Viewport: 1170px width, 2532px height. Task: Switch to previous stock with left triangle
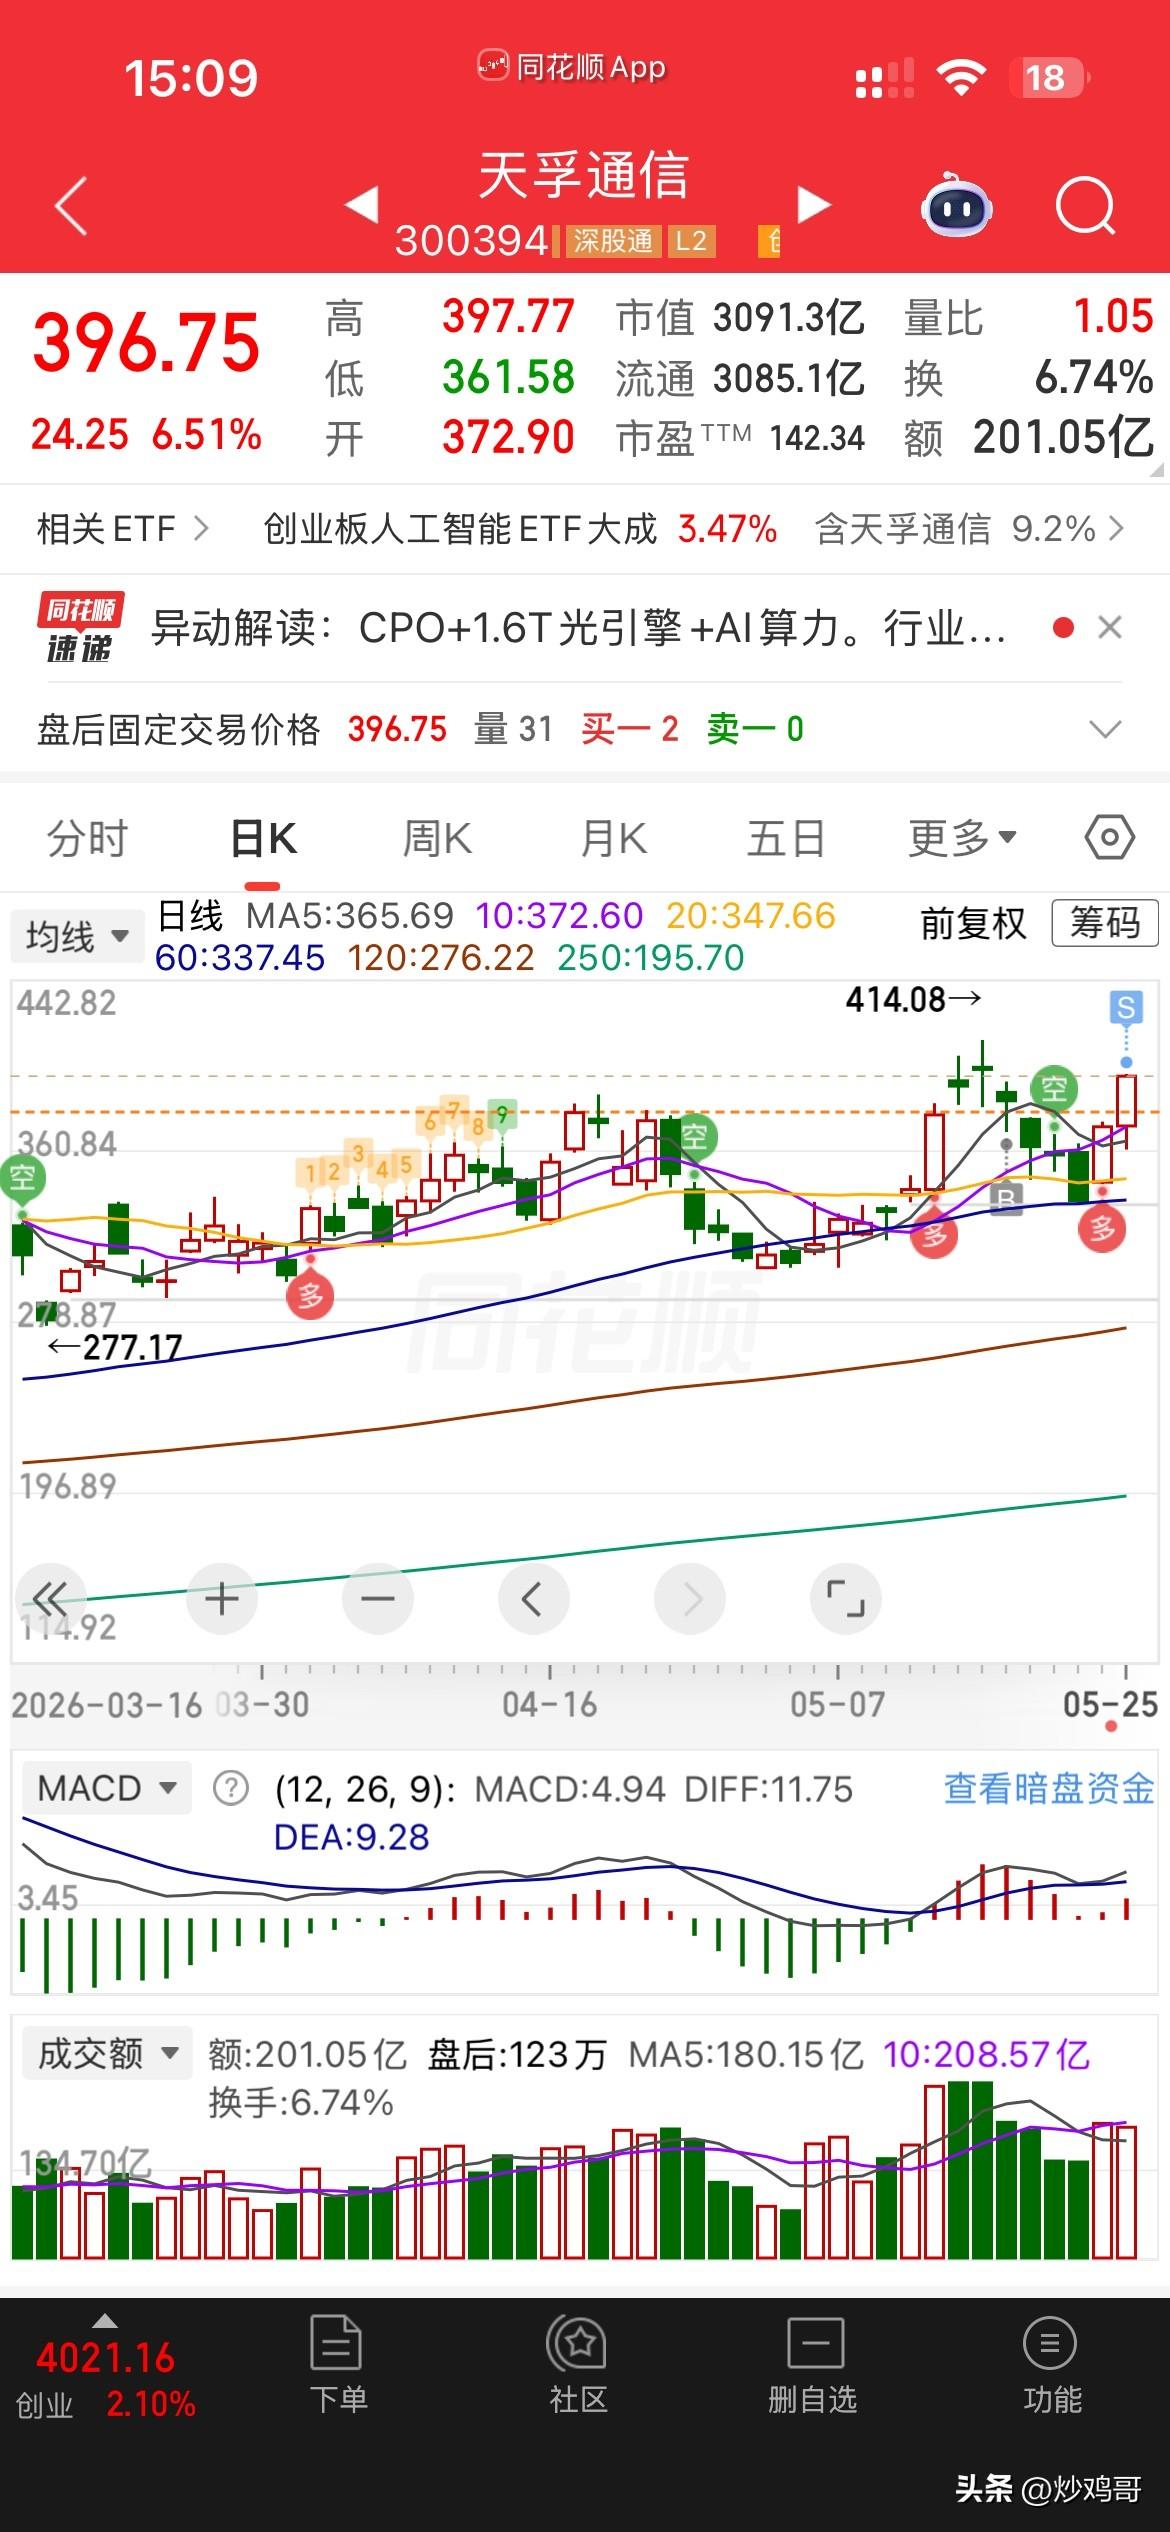[x=362, y=205]
